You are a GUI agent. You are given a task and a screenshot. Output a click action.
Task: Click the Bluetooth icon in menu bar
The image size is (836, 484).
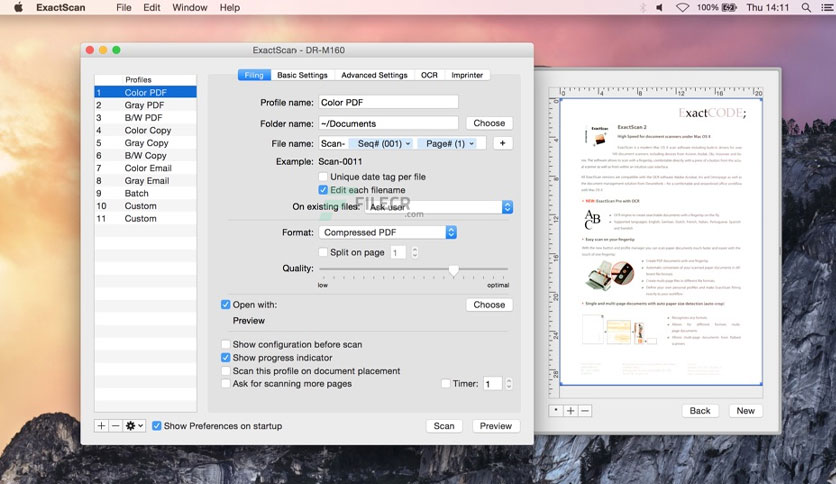(642, 7)
